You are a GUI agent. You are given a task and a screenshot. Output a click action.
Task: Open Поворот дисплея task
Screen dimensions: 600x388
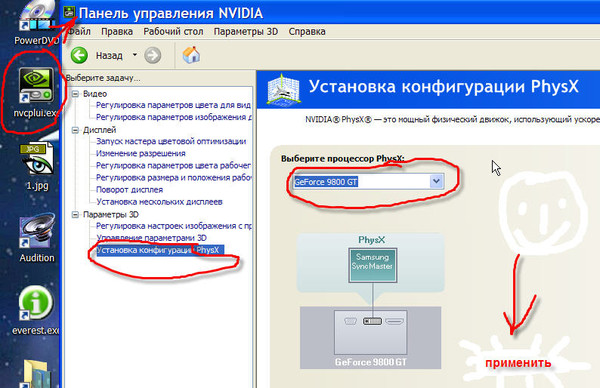tap(129, 190)
